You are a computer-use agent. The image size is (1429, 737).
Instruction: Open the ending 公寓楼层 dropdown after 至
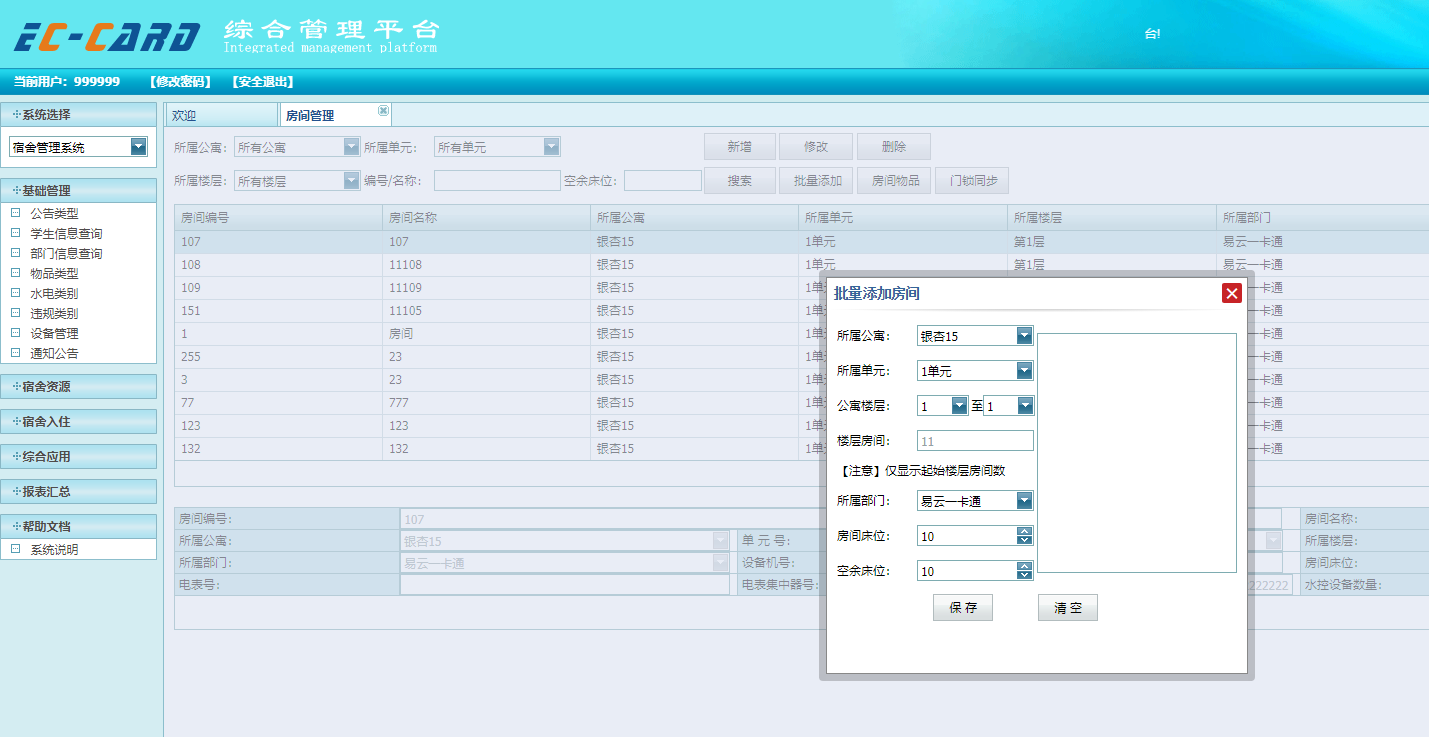(x=1025, y=406)
